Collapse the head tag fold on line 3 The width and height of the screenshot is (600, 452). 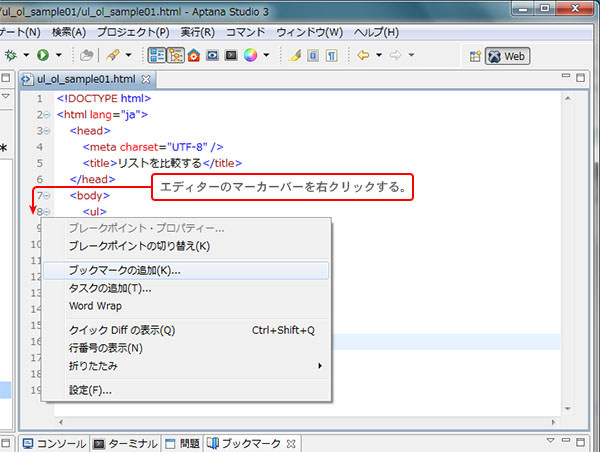(x=47, y=131)
